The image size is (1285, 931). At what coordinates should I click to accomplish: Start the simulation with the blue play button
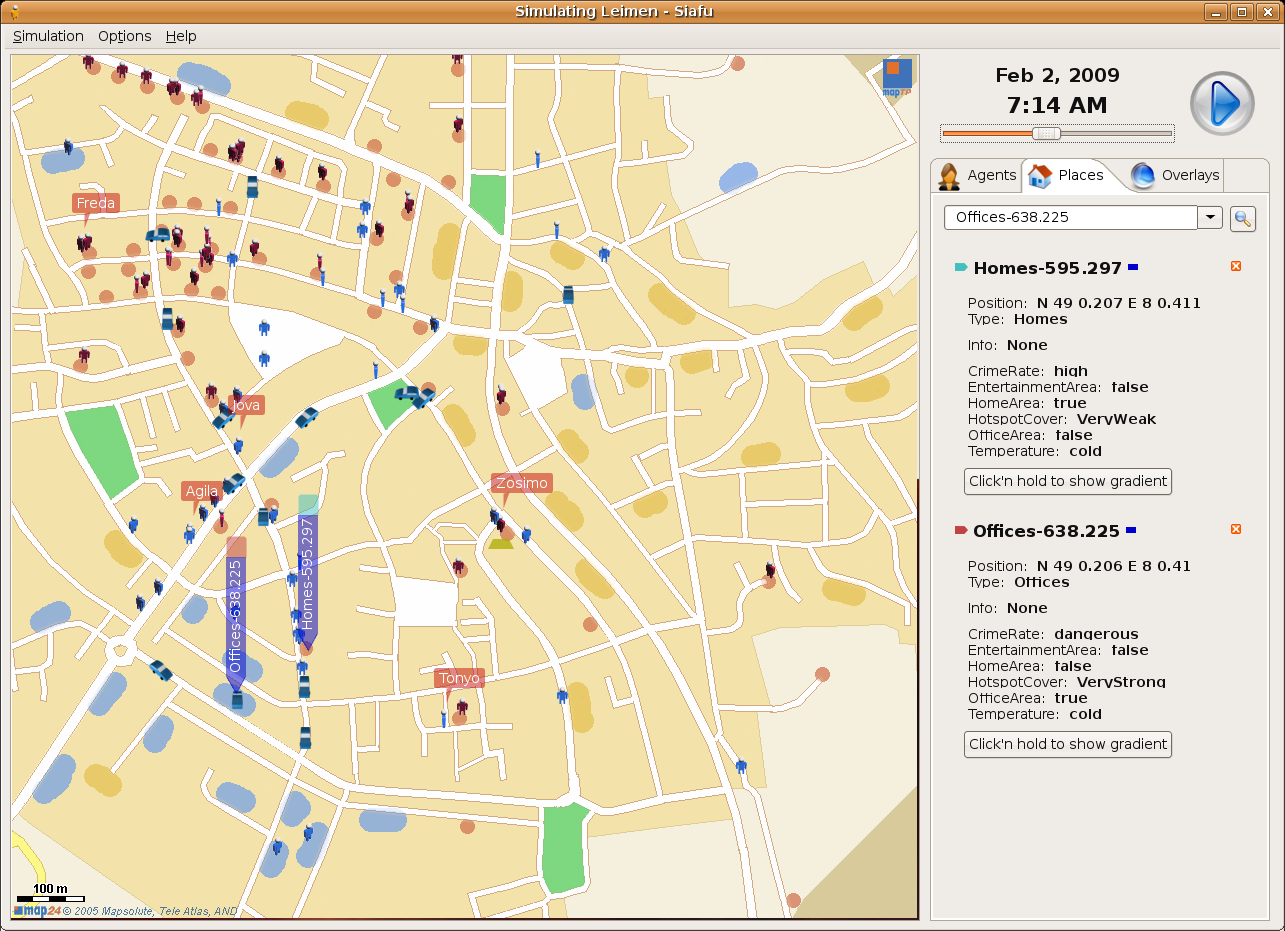click(x=1221, y=104)
